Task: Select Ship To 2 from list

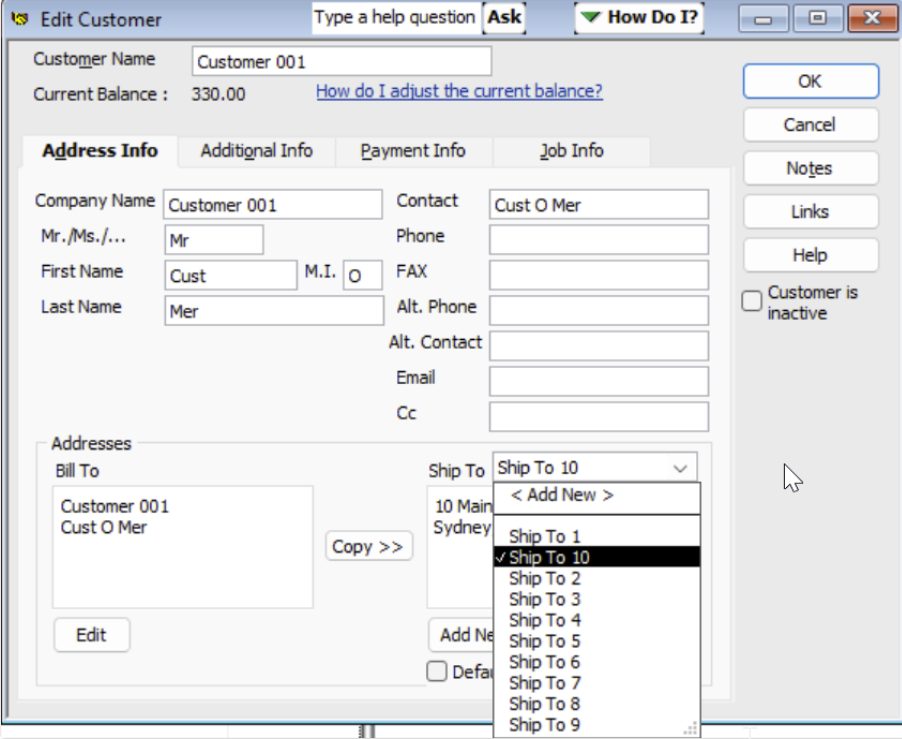Action: 597,578
